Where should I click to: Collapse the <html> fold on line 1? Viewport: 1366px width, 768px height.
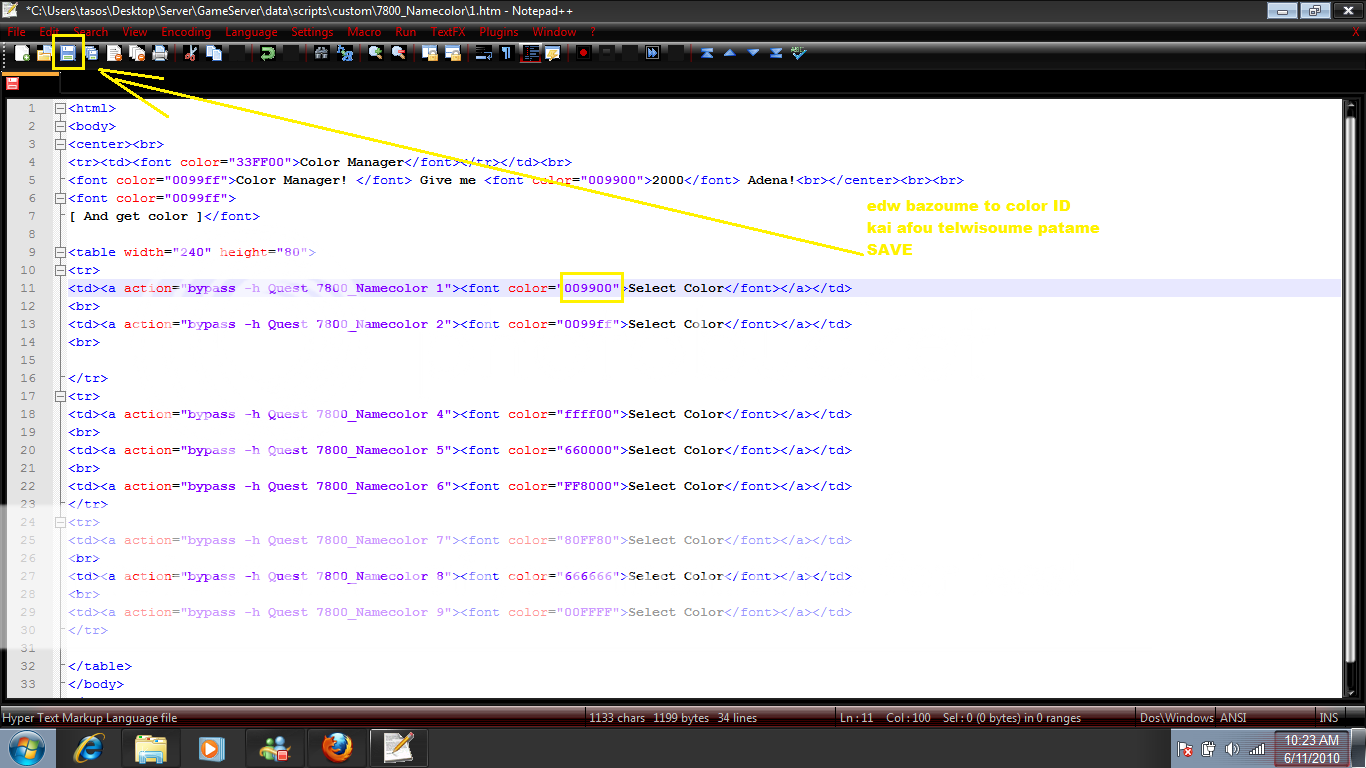60,108
